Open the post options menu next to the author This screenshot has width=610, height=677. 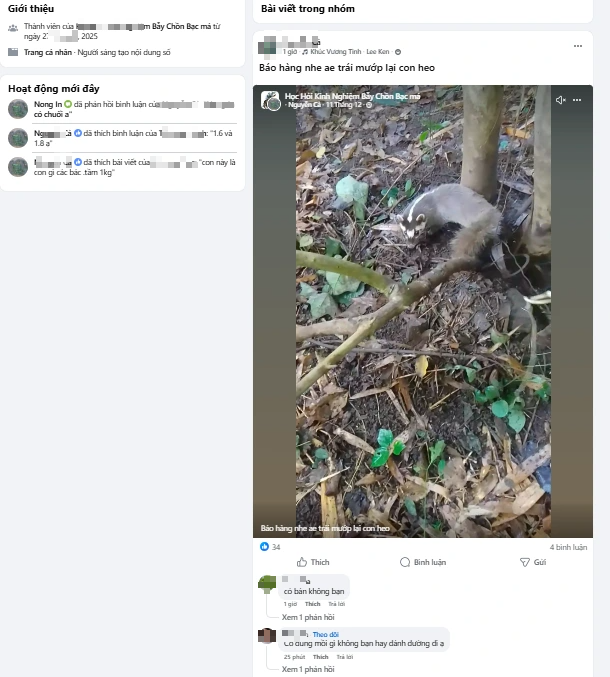[x=577, y=46]
